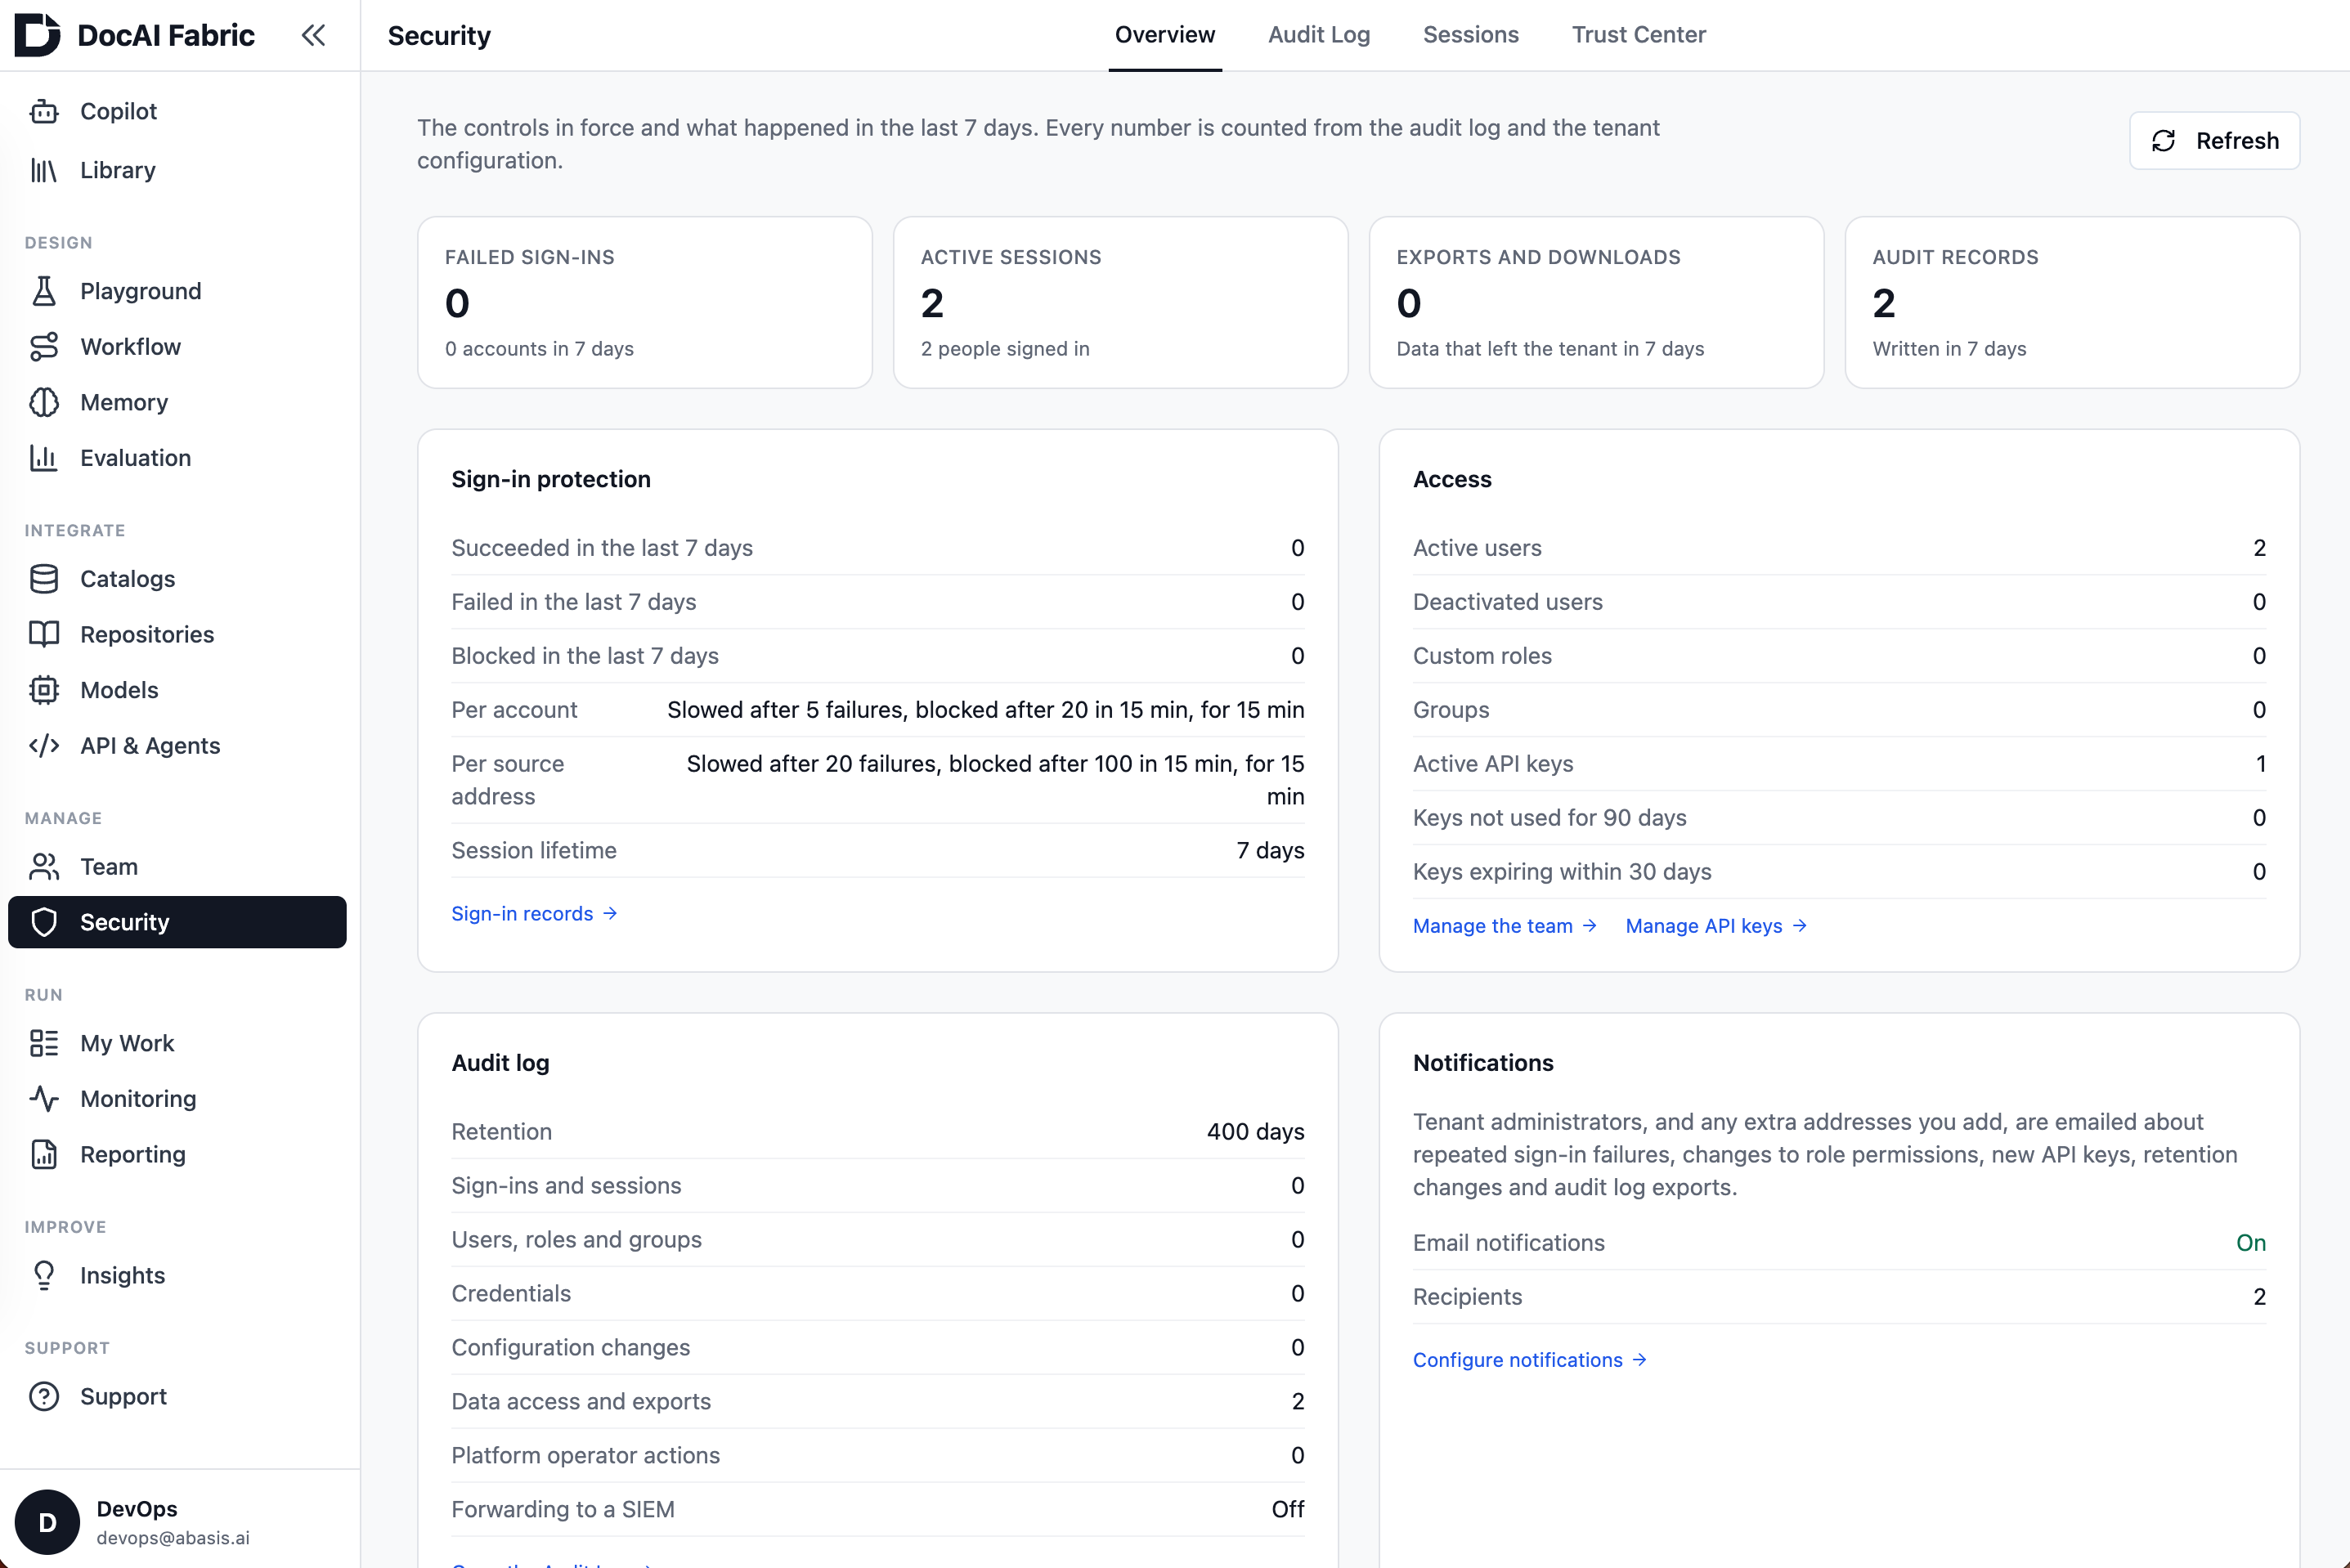Open Library books icon
Image resolution: width=2350 pixels, height=1568 pixels.
point(44,170)
